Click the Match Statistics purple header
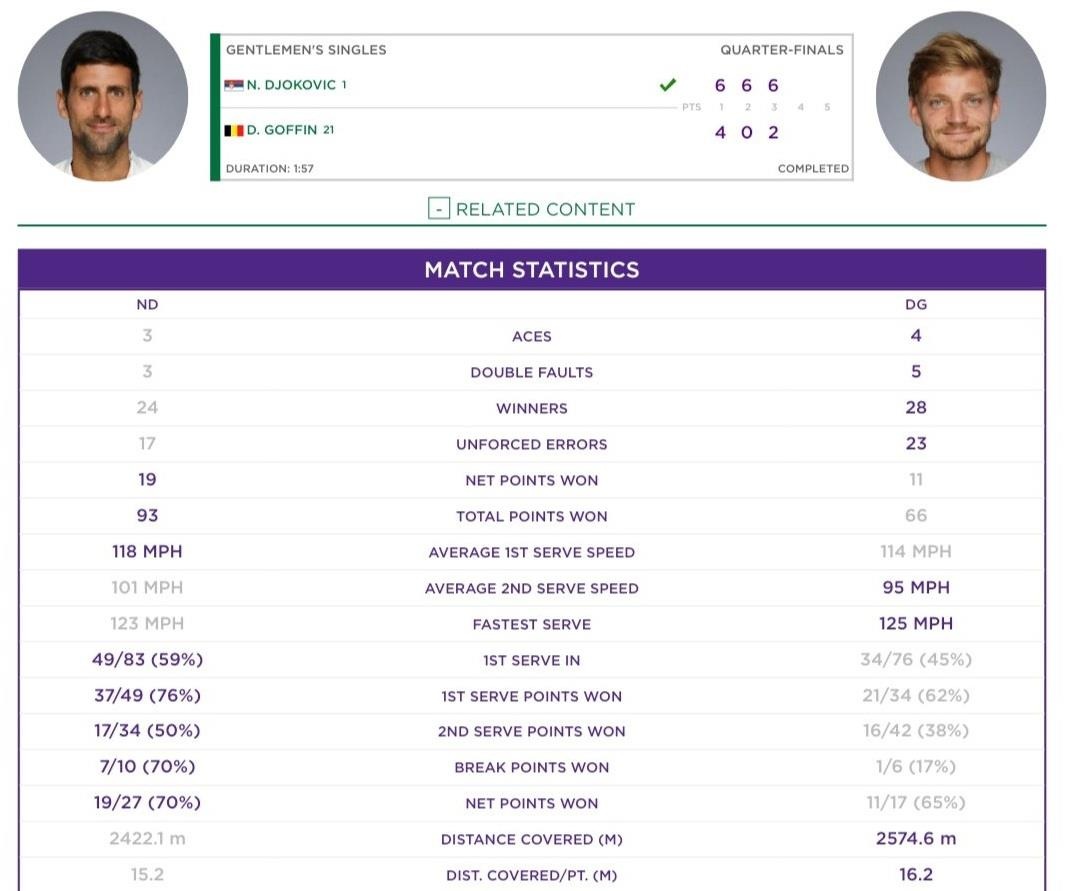This screenshot has height=891, width=1071. pyautogui.click(x=532, y=270)
